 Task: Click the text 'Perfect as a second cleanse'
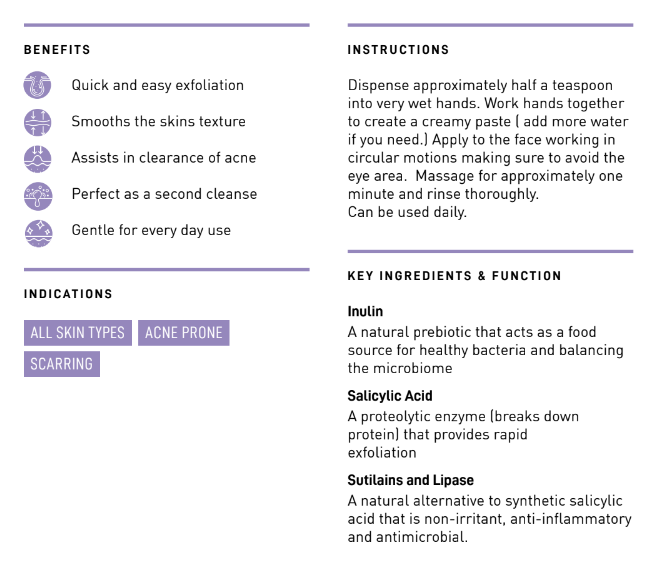click(164, 194)
